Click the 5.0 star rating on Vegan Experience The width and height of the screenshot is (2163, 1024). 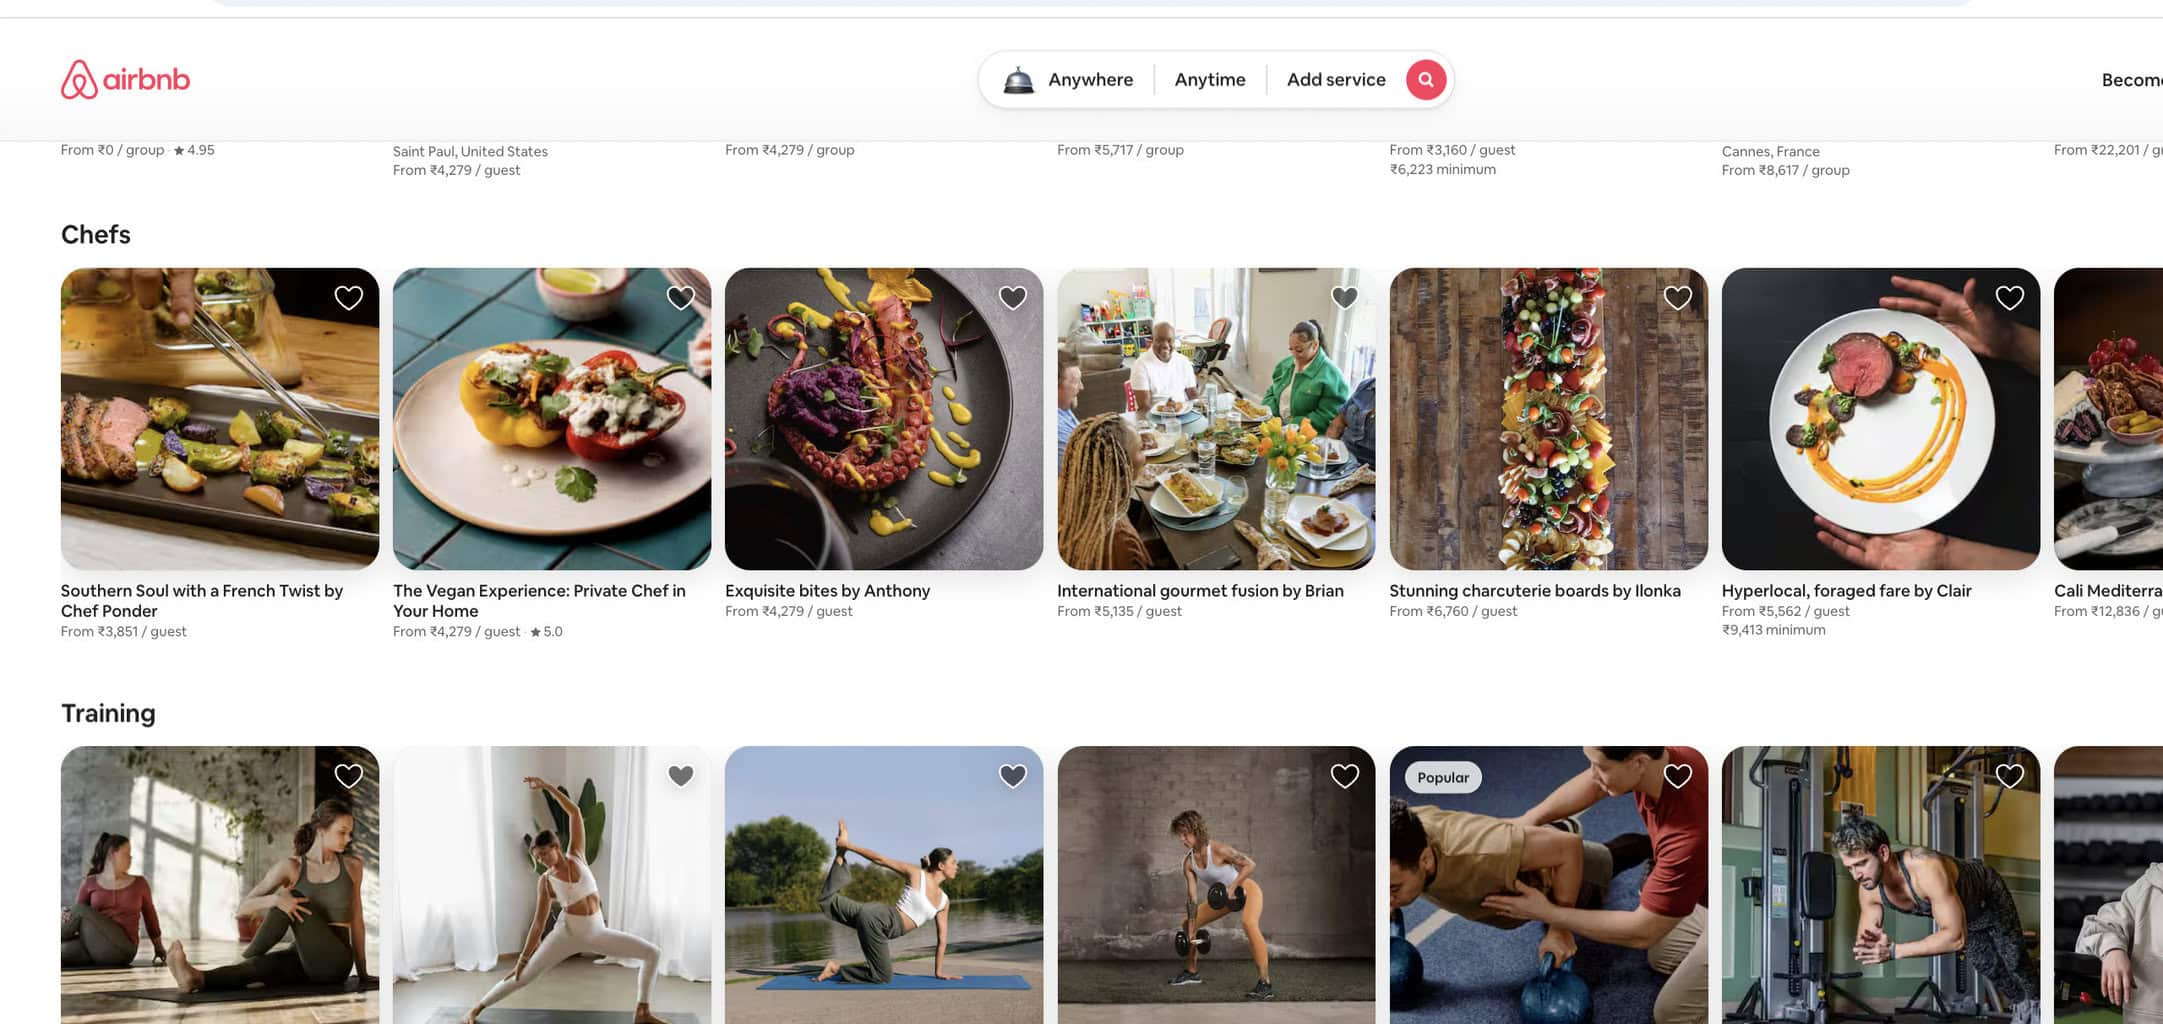[546, 632]
